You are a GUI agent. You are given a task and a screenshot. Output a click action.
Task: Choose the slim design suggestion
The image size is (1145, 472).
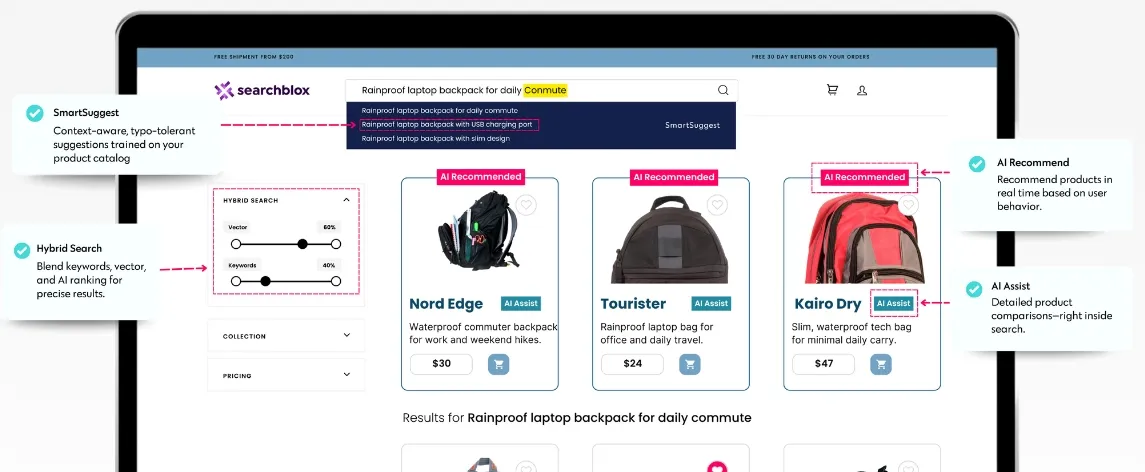435,139
